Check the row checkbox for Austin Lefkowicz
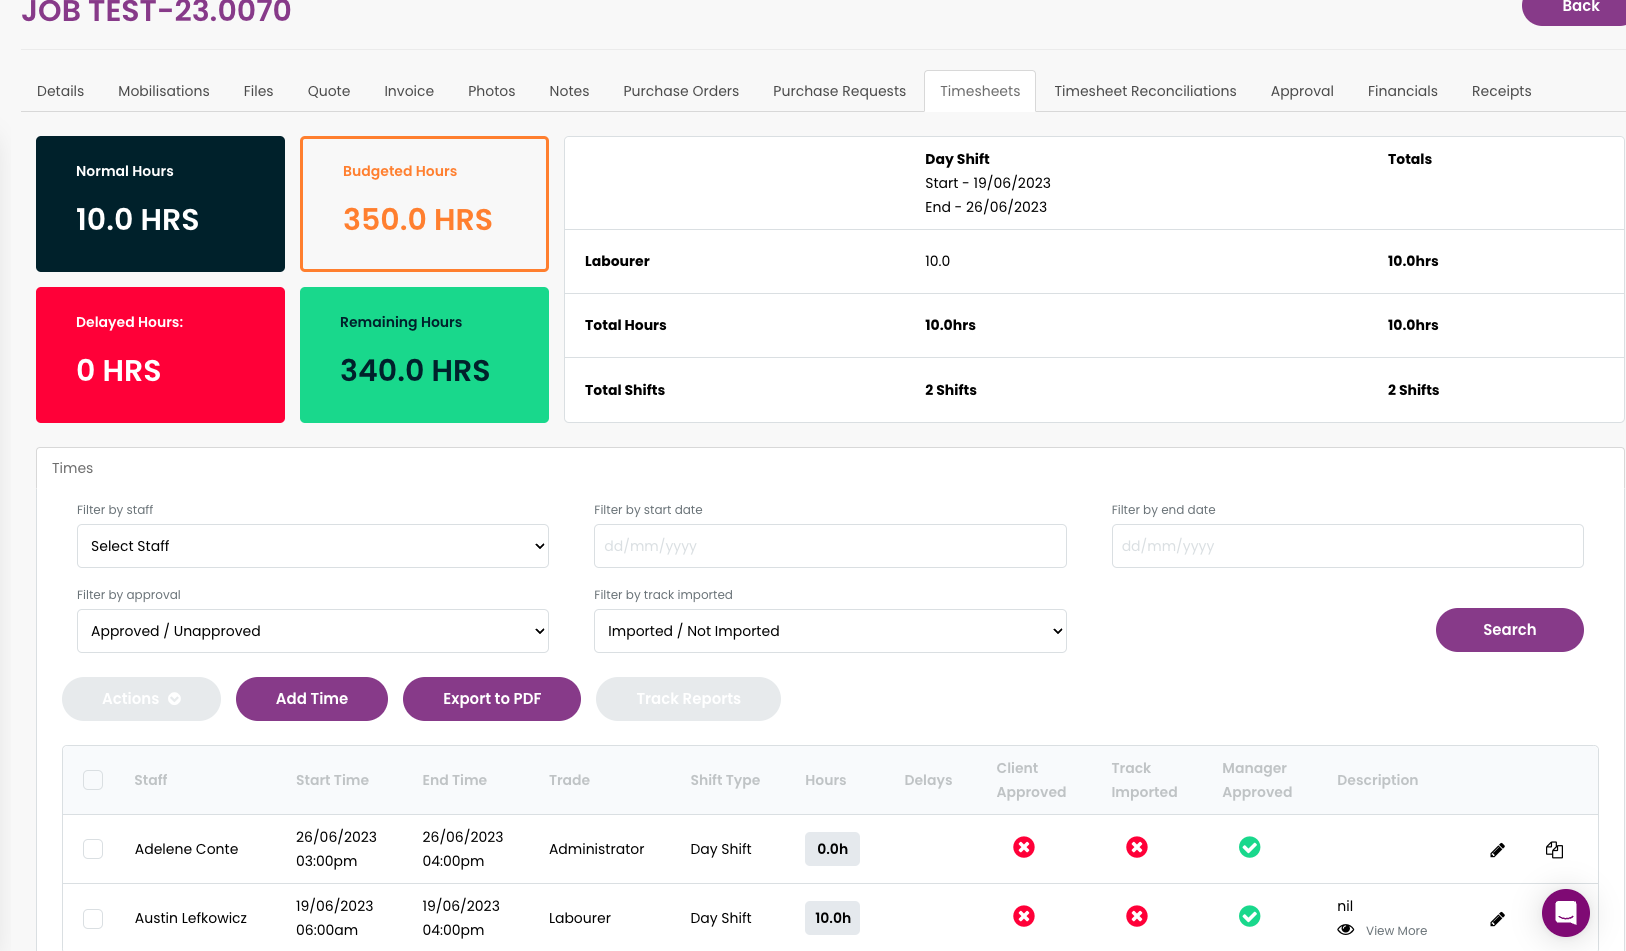The height and width of the screenshot is (951, 1626). [93, 918]
